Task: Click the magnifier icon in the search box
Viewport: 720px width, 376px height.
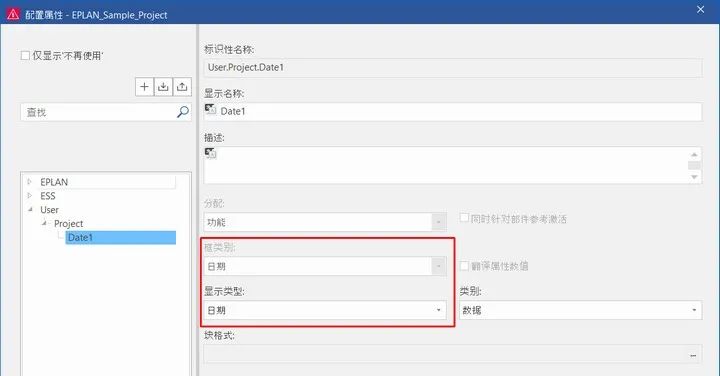Action: coord(182,112)
